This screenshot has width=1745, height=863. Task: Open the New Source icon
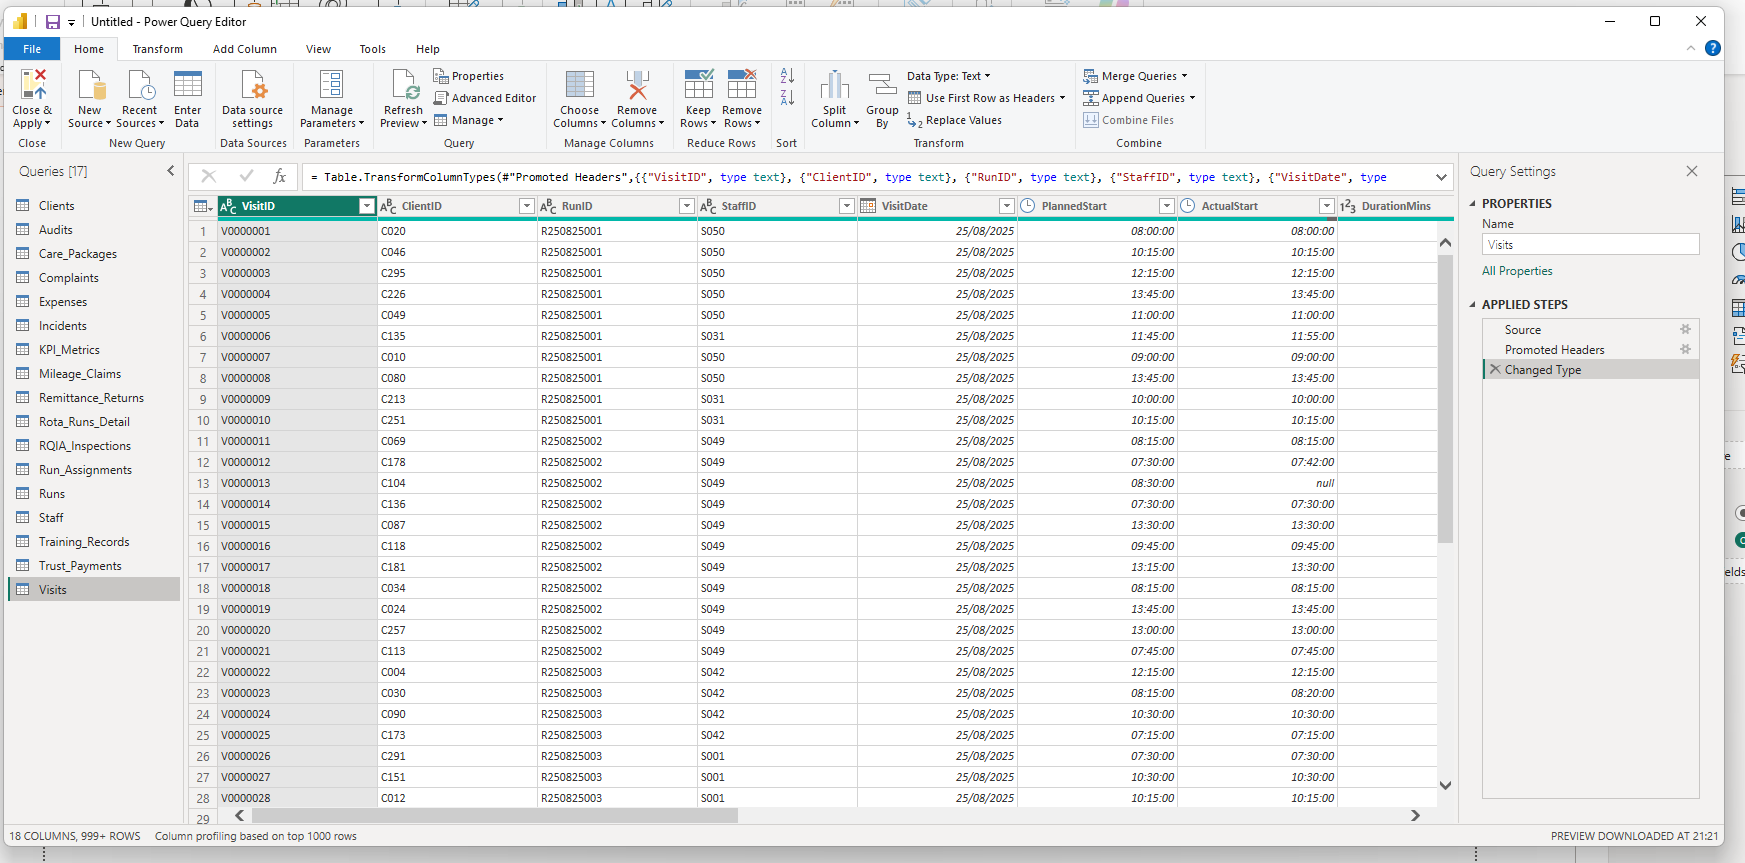pyautogui.click(x=91, y=85)
